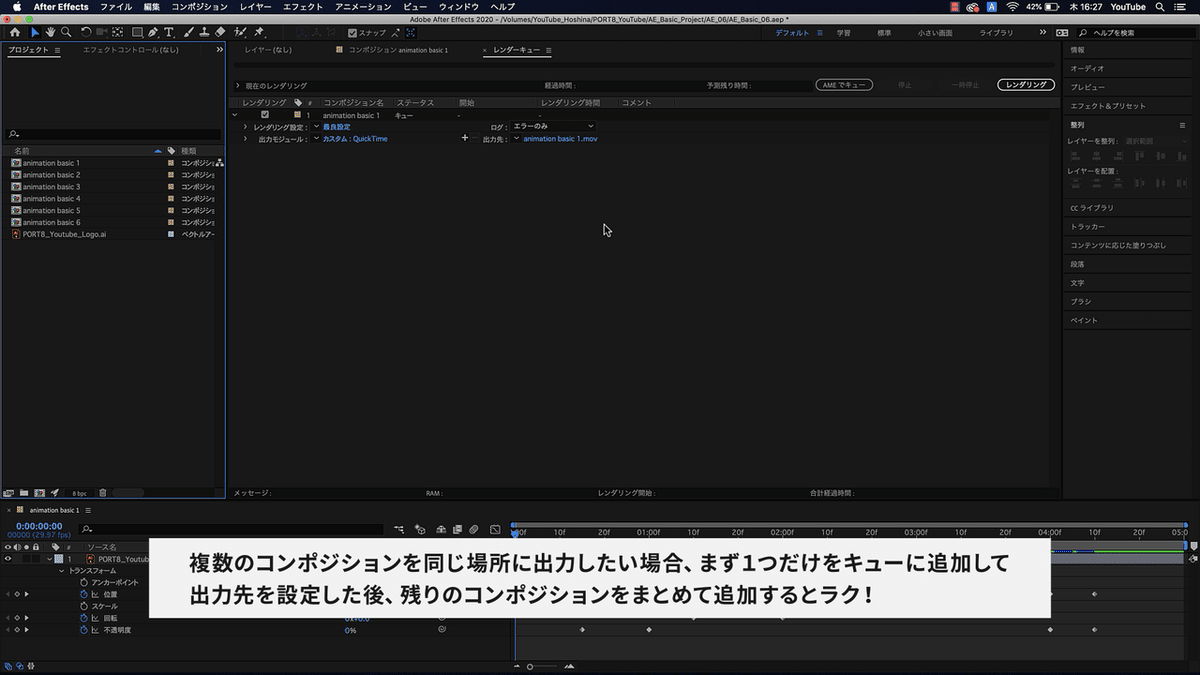
Task: Select the Clone Stamp tool
Action: [203, 33]
